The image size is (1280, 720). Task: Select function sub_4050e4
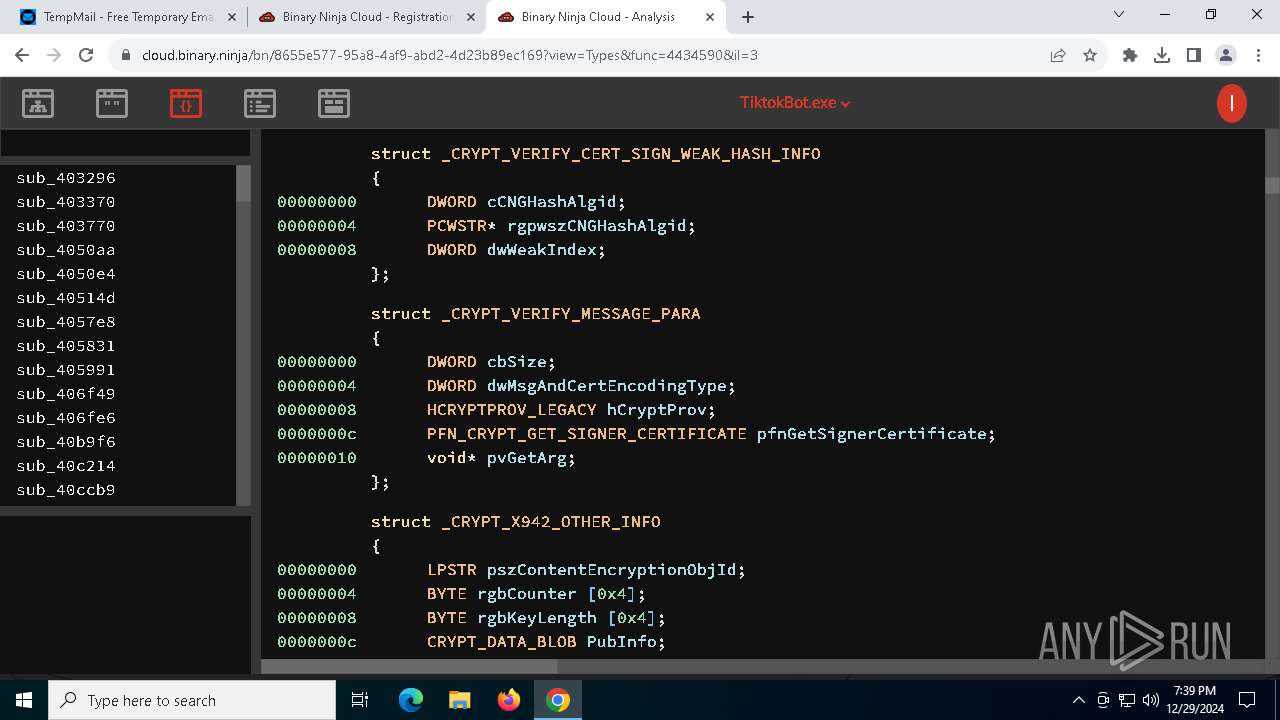tap(66, 274)
